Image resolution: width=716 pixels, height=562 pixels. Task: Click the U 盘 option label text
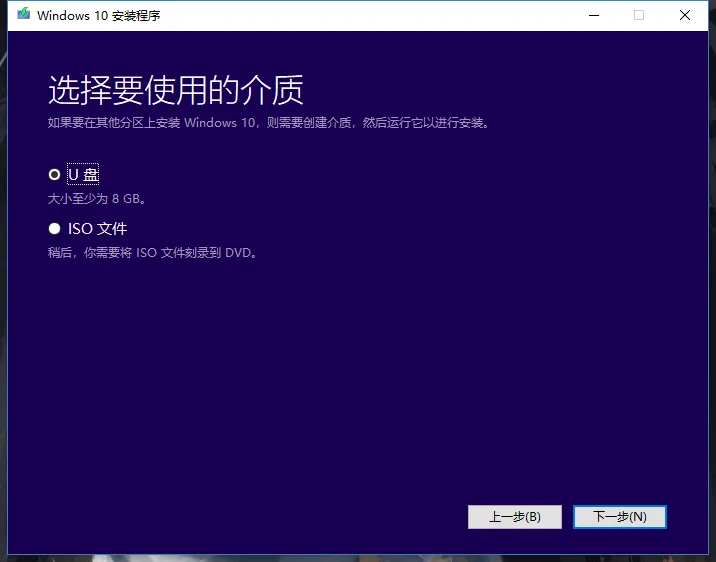coord(83,174)
